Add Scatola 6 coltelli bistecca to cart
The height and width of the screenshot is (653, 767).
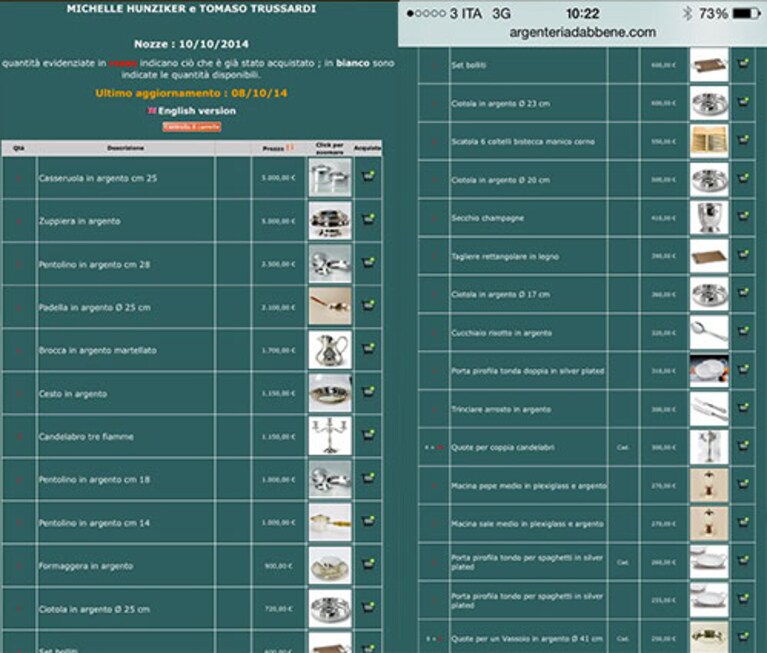tap(743, 140)
